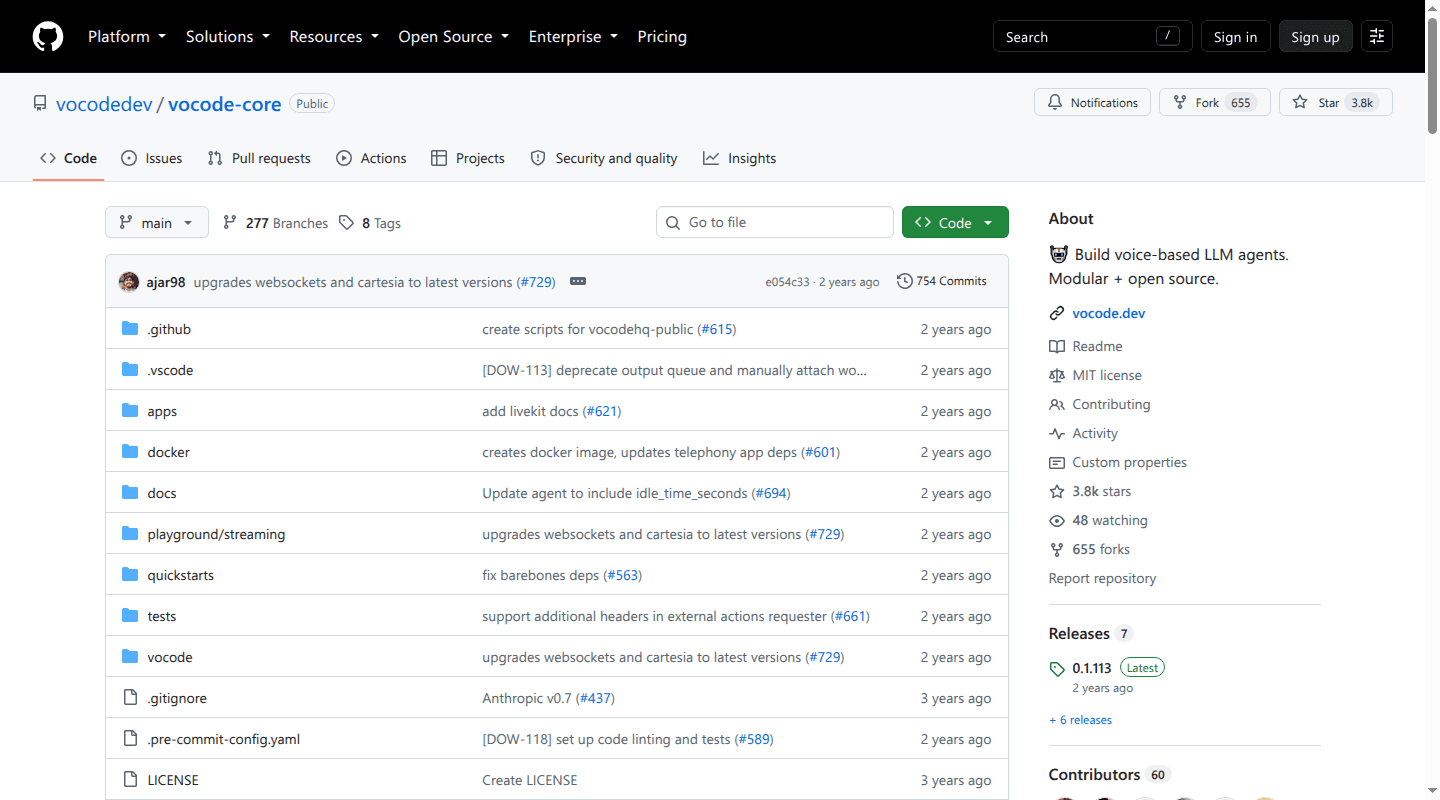Expand the Open Source menu
Image resolution: width=1440 pixels, height=800 pixels.
pyautogui.click(x=454, y=36)
